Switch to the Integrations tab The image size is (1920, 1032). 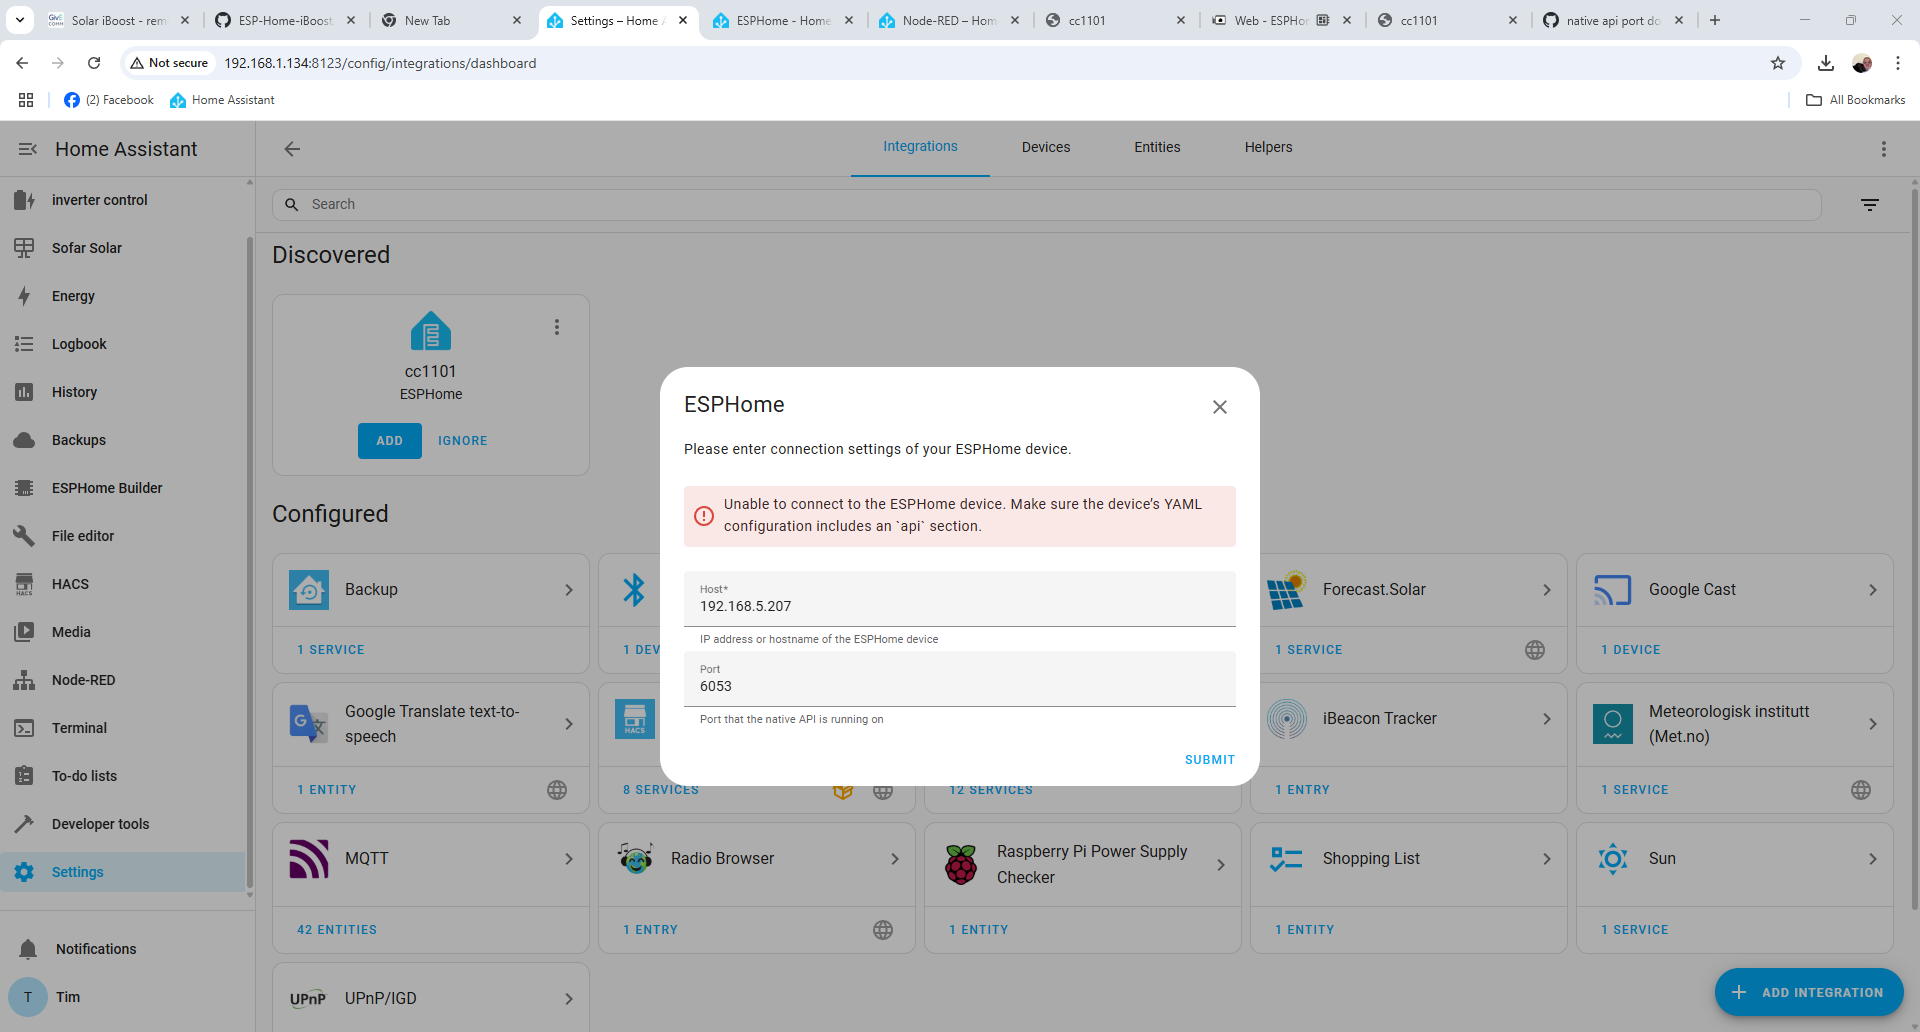(920, 147)
